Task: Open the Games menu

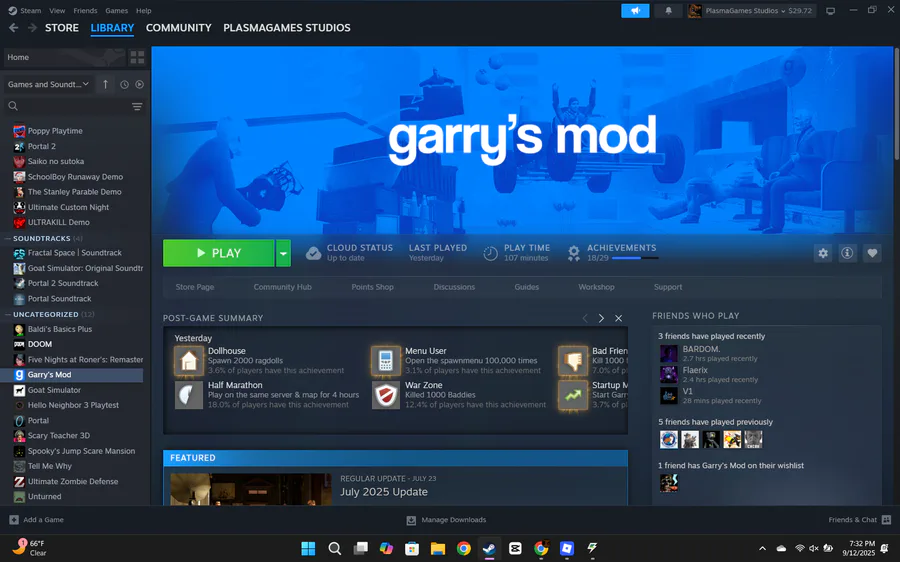Action: (117, 11)
